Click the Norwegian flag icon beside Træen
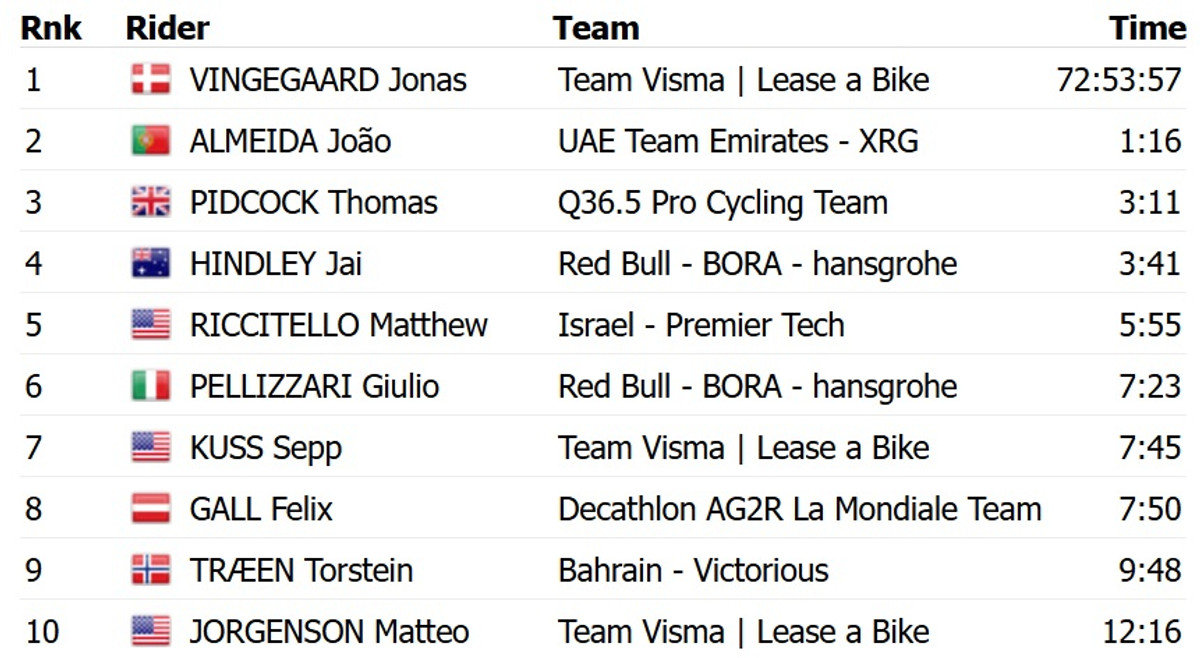This screenshot has height=658, width=1200. coord(151,570)
